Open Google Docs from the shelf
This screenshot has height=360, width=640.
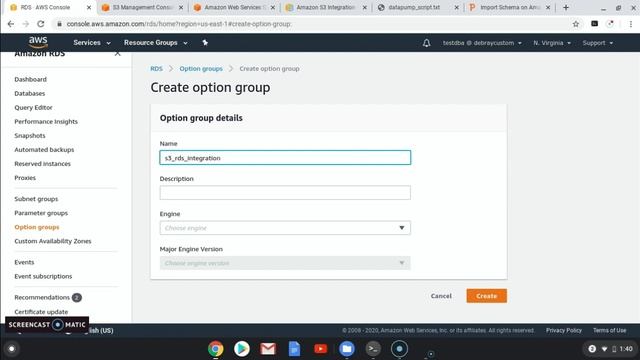[x=294, y=349]
